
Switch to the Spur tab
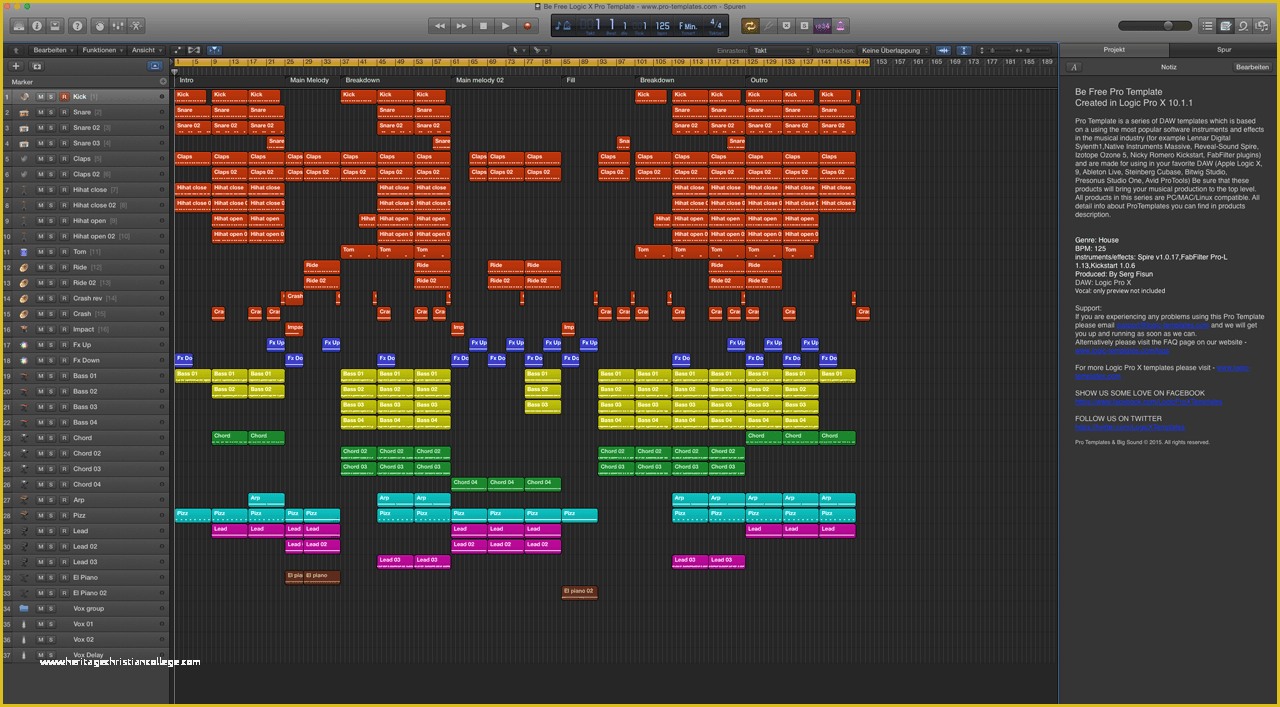click(x=1224, y=50)
